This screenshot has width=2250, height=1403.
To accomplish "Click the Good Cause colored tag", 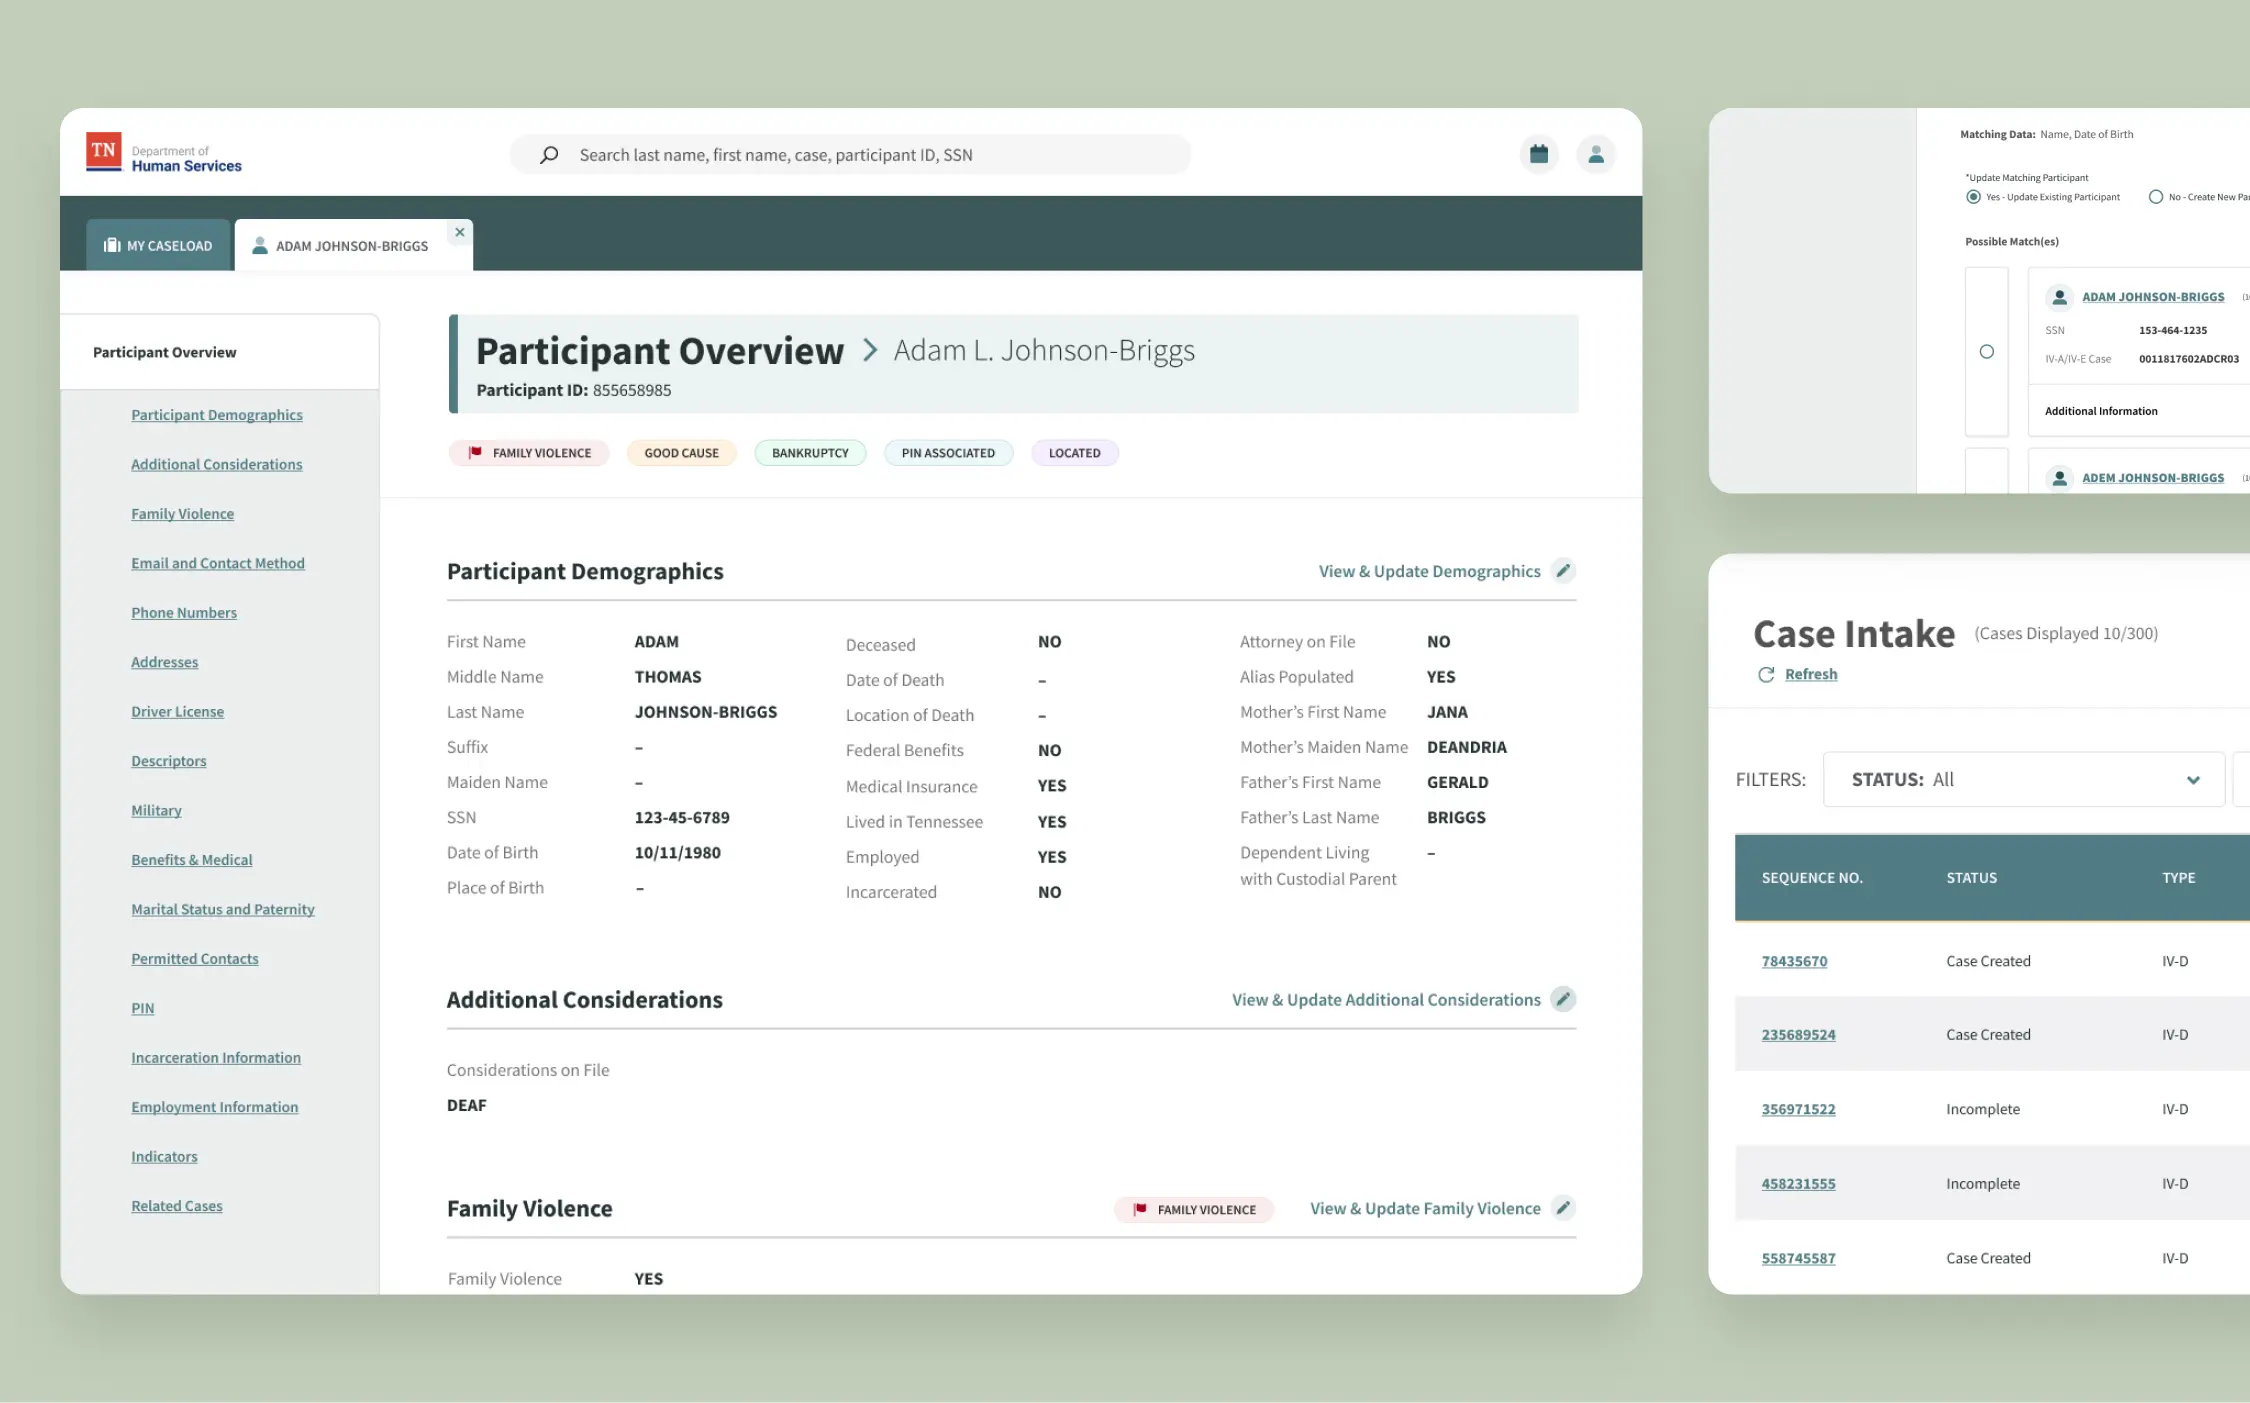I will pos(681,453).
